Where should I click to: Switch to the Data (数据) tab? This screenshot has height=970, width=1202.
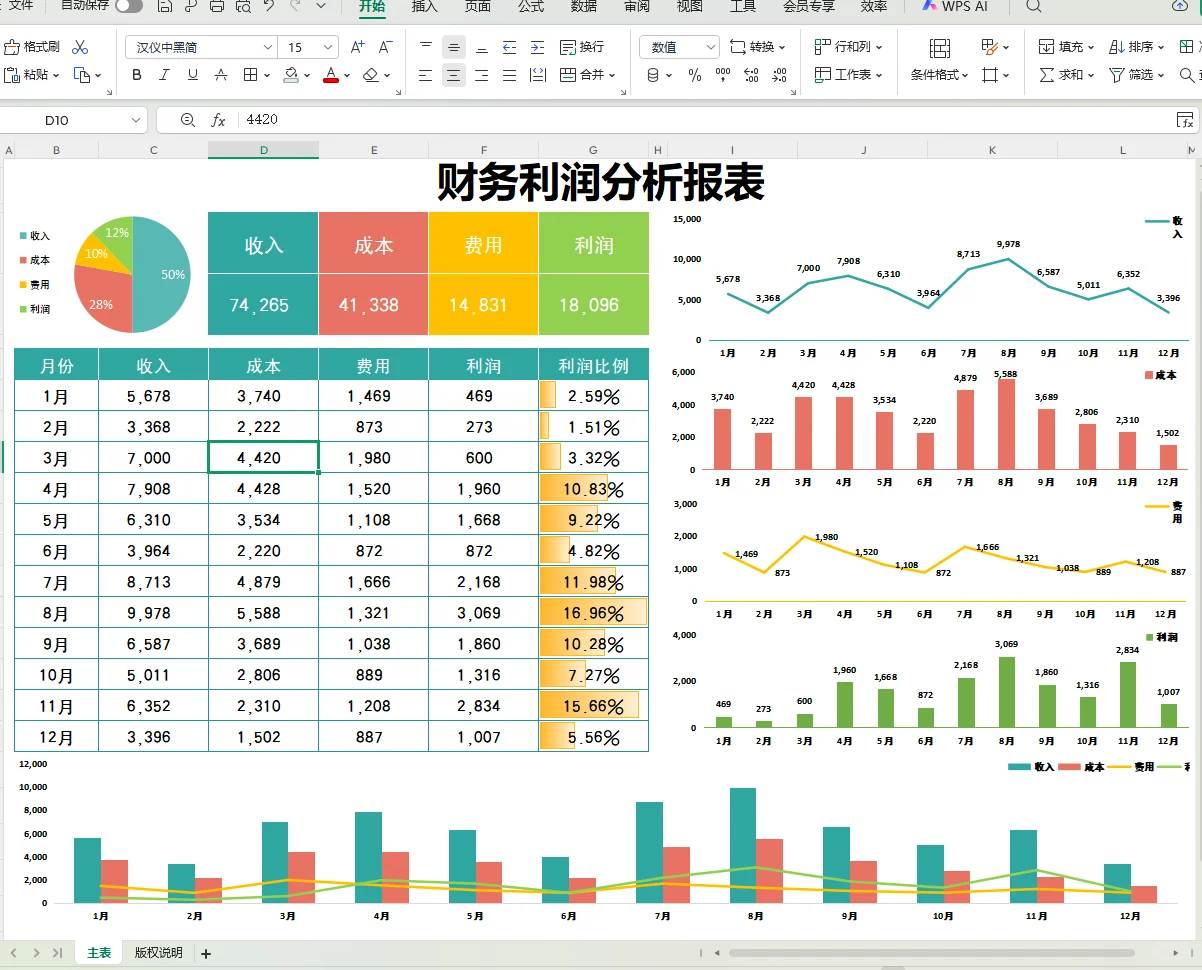click(584, 6)
